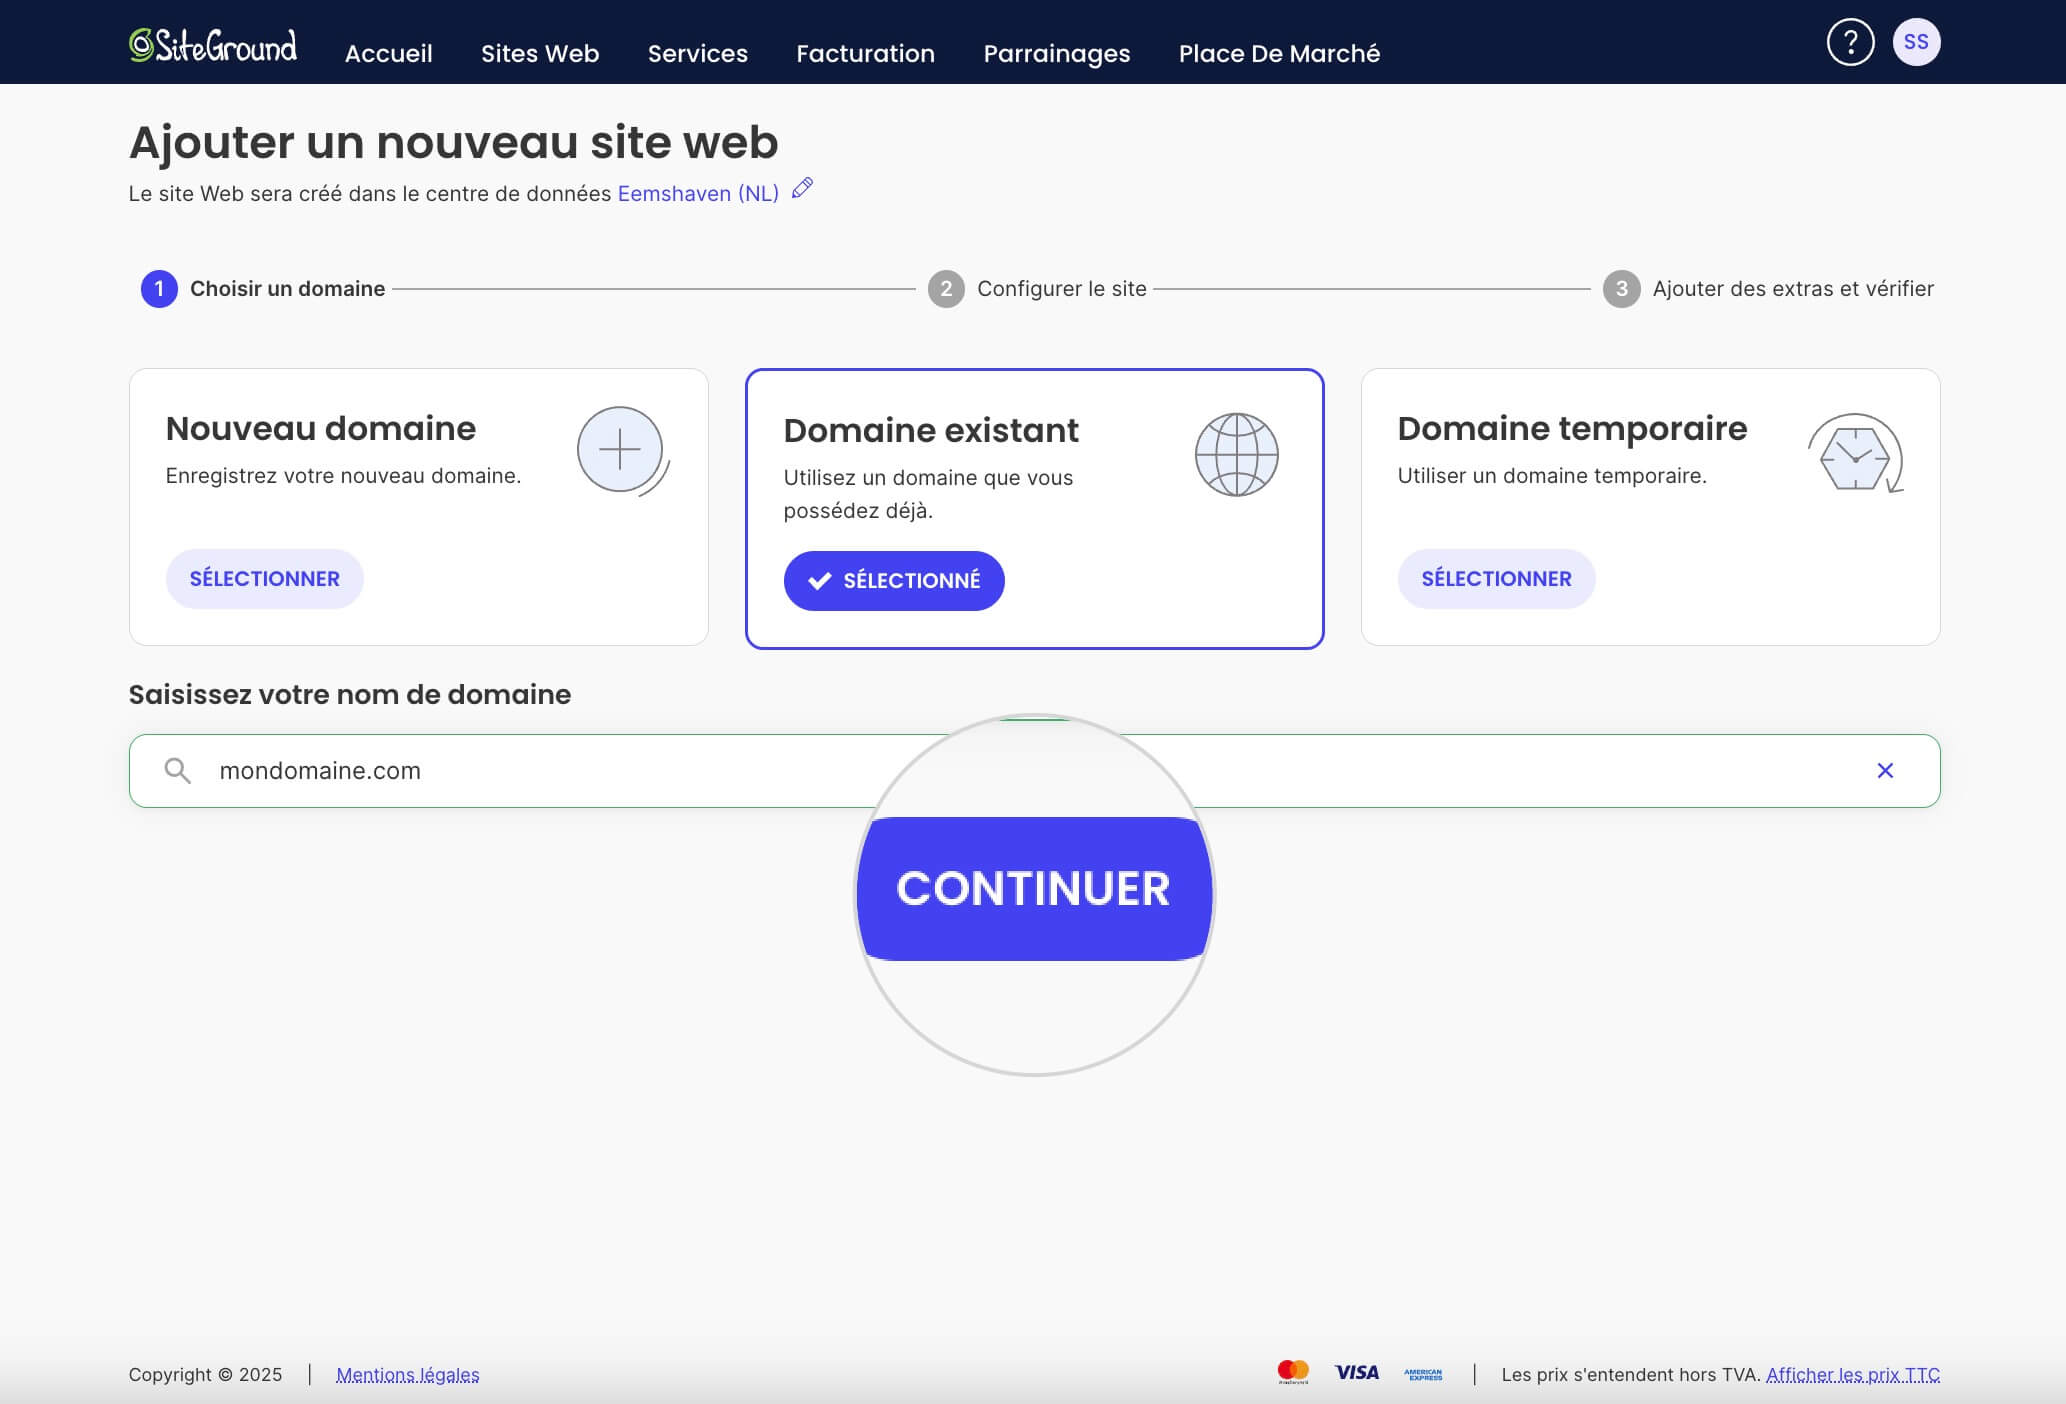Select the Domaine temporaire option
Screen dimensions: 2066x1404
click(x=1496, y=578)
